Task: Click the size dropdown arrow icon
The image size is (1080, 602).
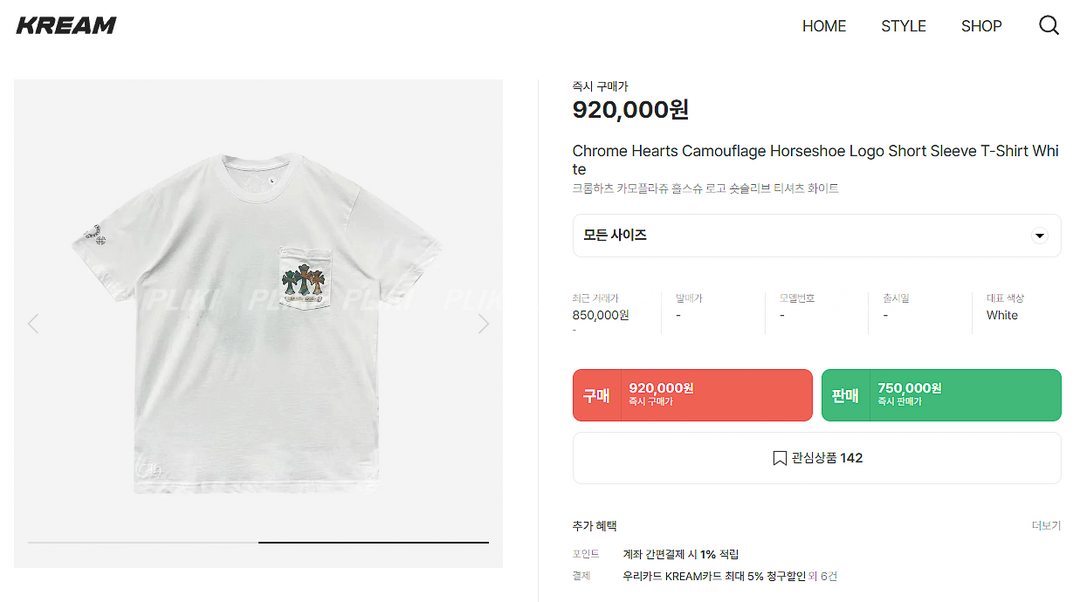Action: pos(1039,236)
